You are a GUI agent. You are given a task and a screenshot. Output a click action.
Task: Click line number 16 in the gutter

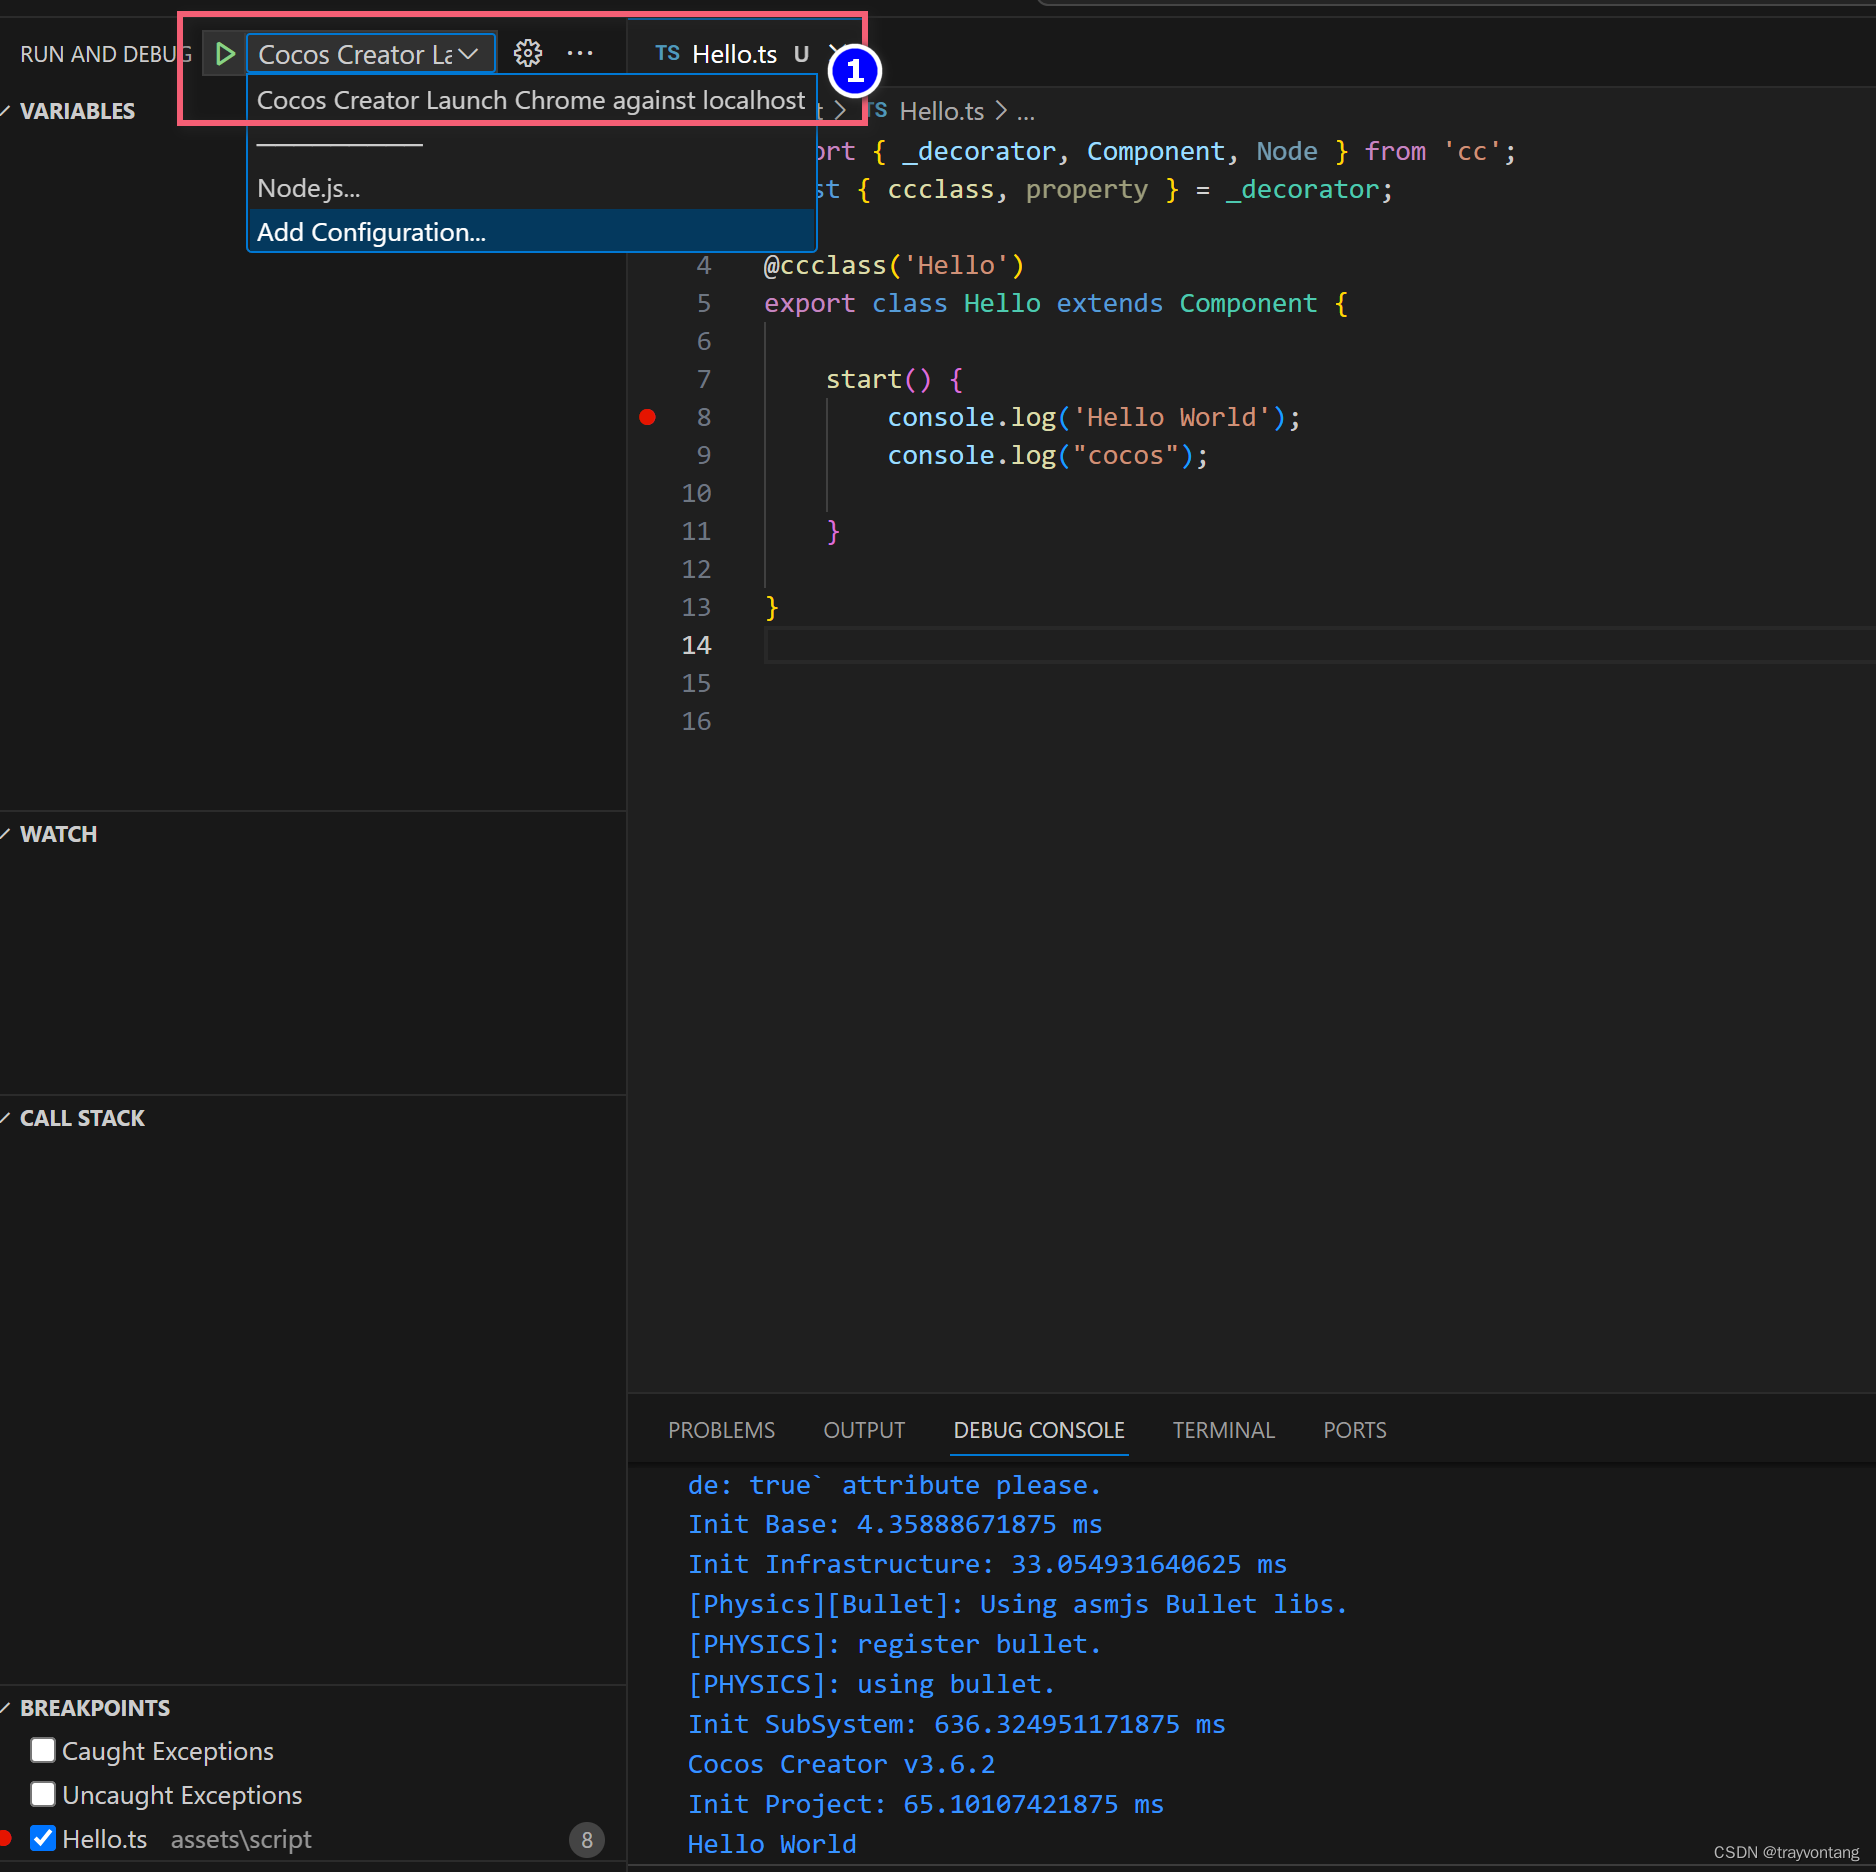(697, 721)
